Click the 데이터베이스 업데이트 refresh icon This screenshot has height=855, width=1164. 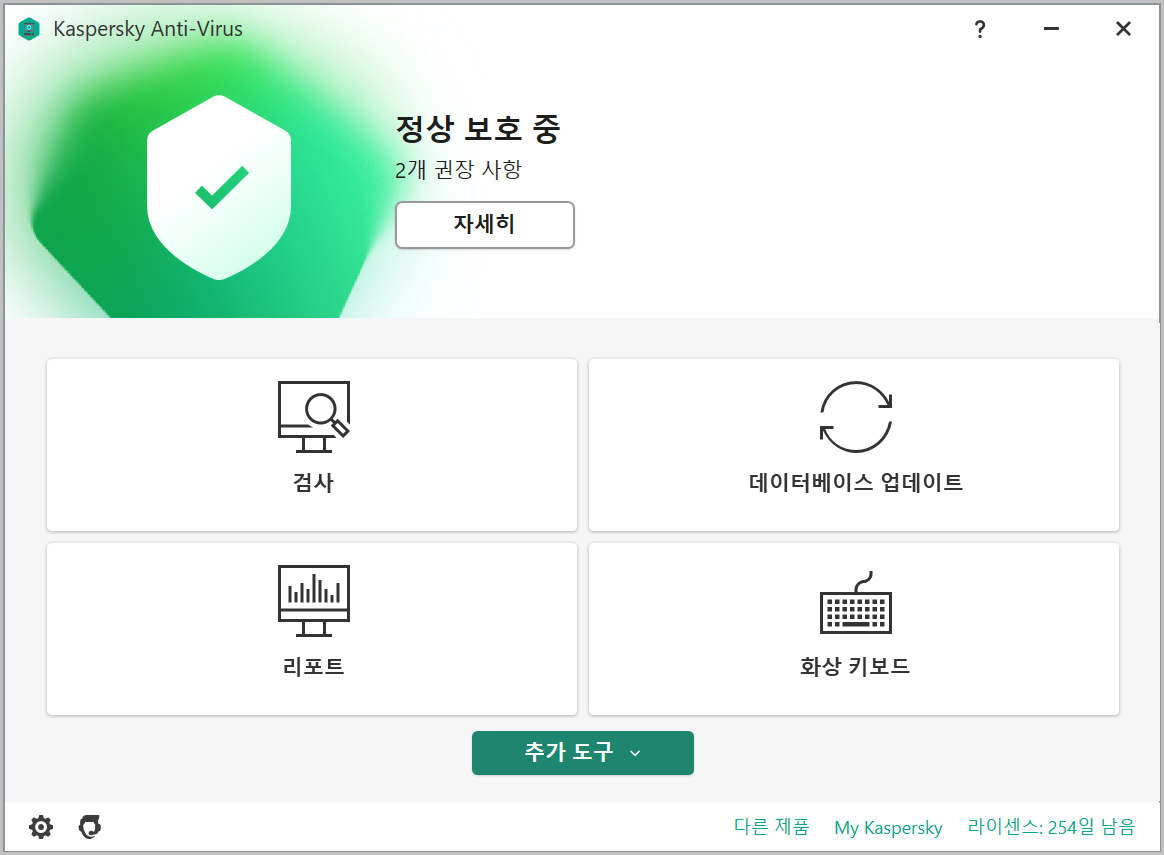(855, 417)
